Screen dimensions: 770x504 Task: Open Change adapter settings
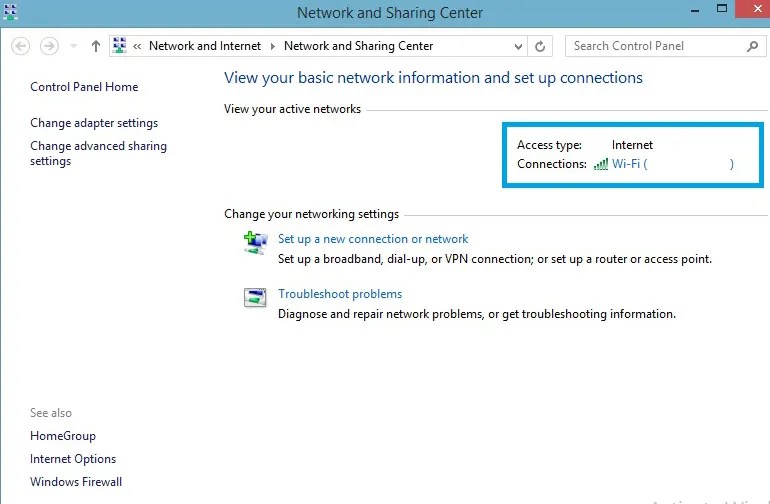(x=94, y=123)
